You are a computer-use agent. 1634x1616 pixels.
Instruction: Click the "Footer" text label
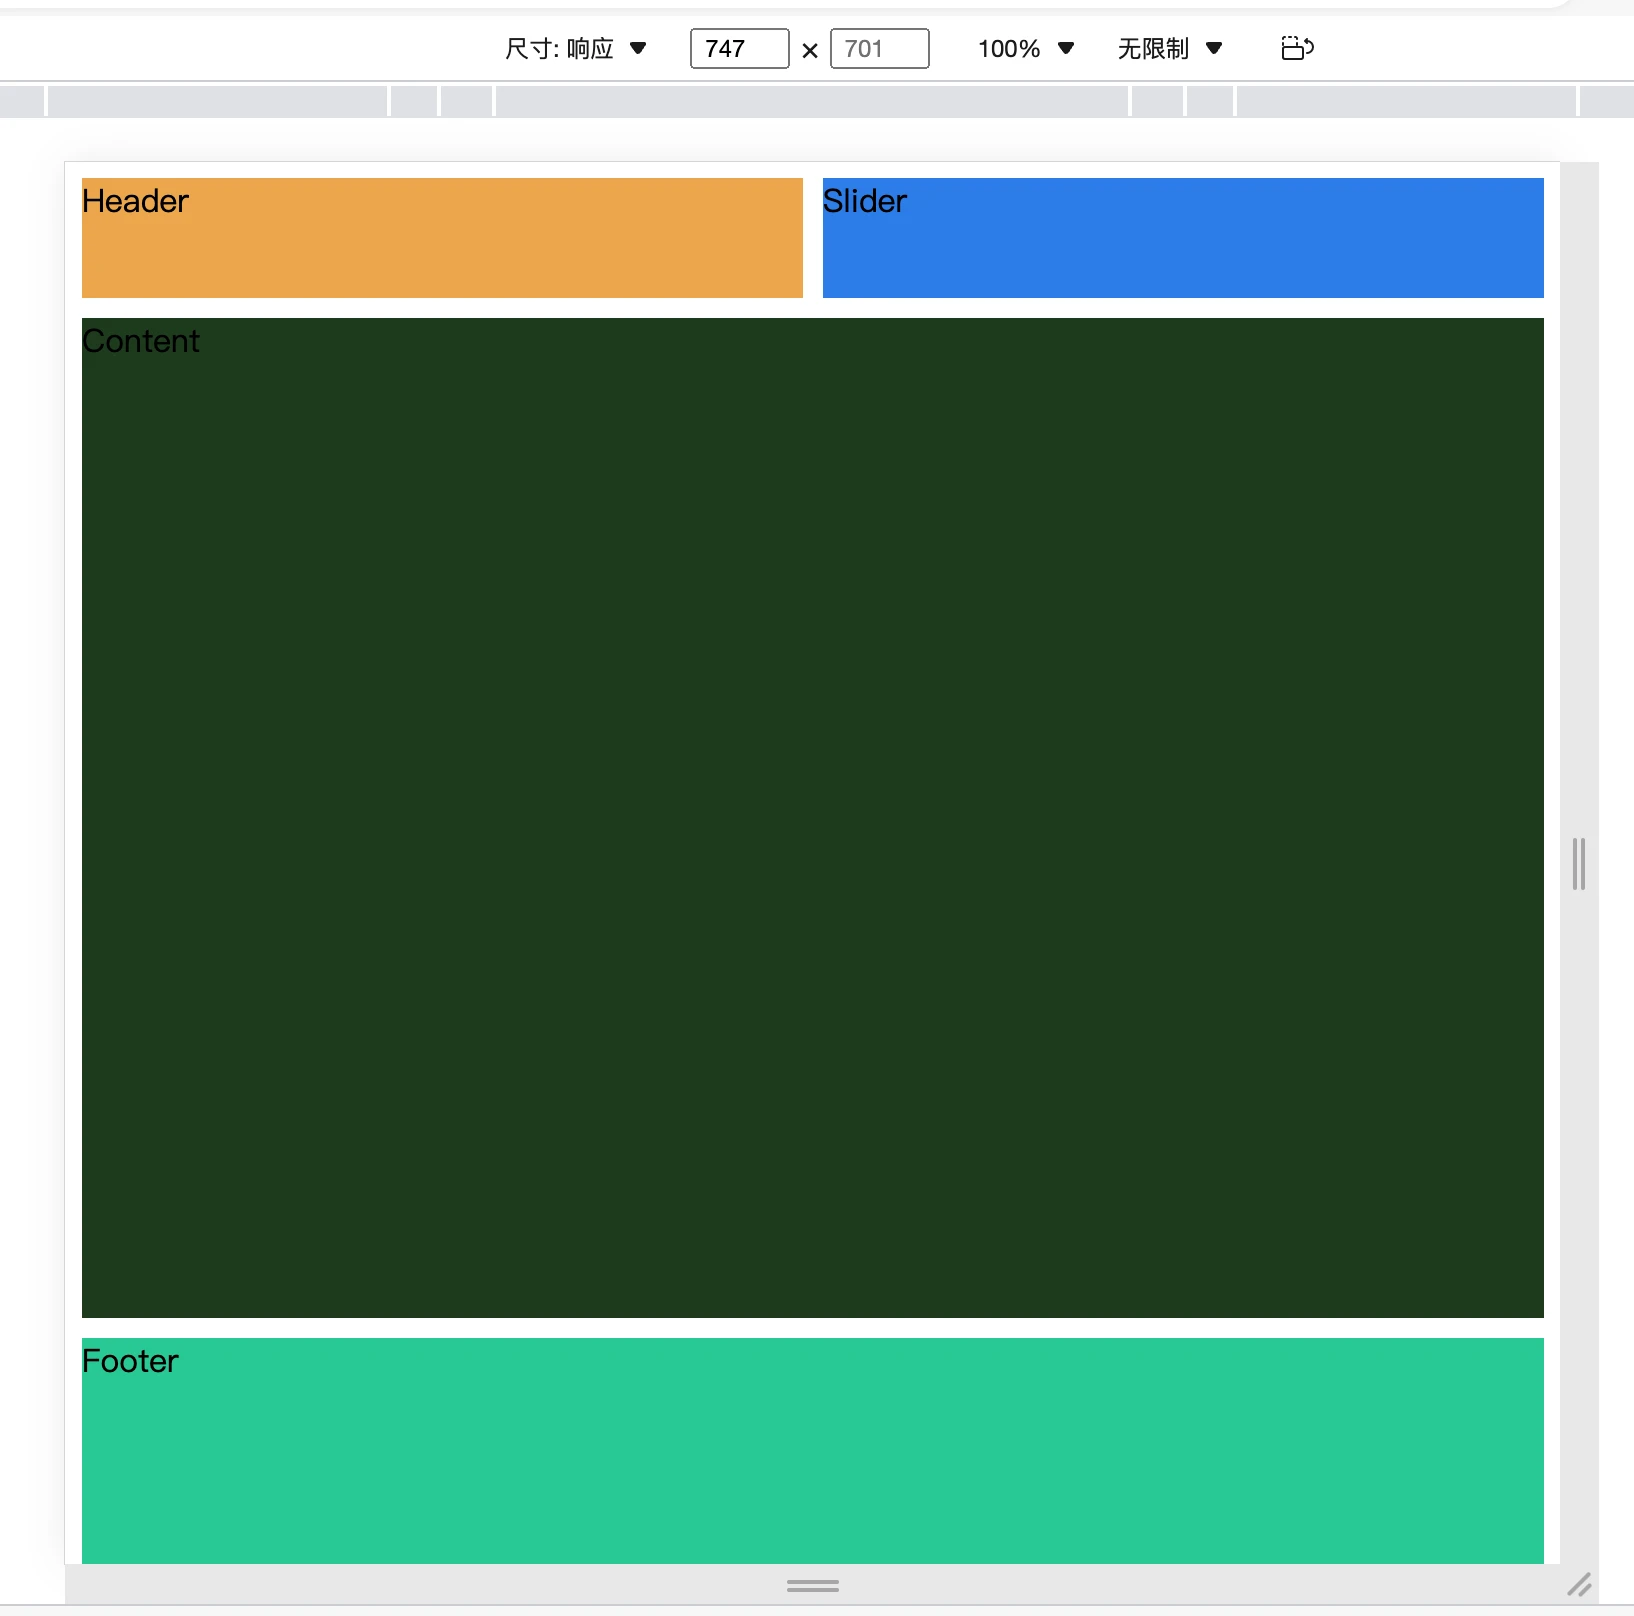click(x=130, y=1361)
